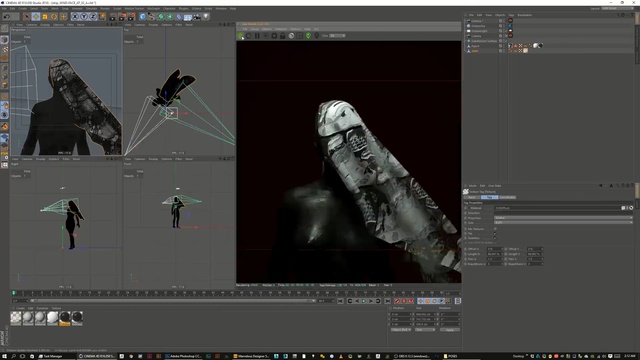Open the Deformer palette icon
640x360 pixels.
[179, 17]
